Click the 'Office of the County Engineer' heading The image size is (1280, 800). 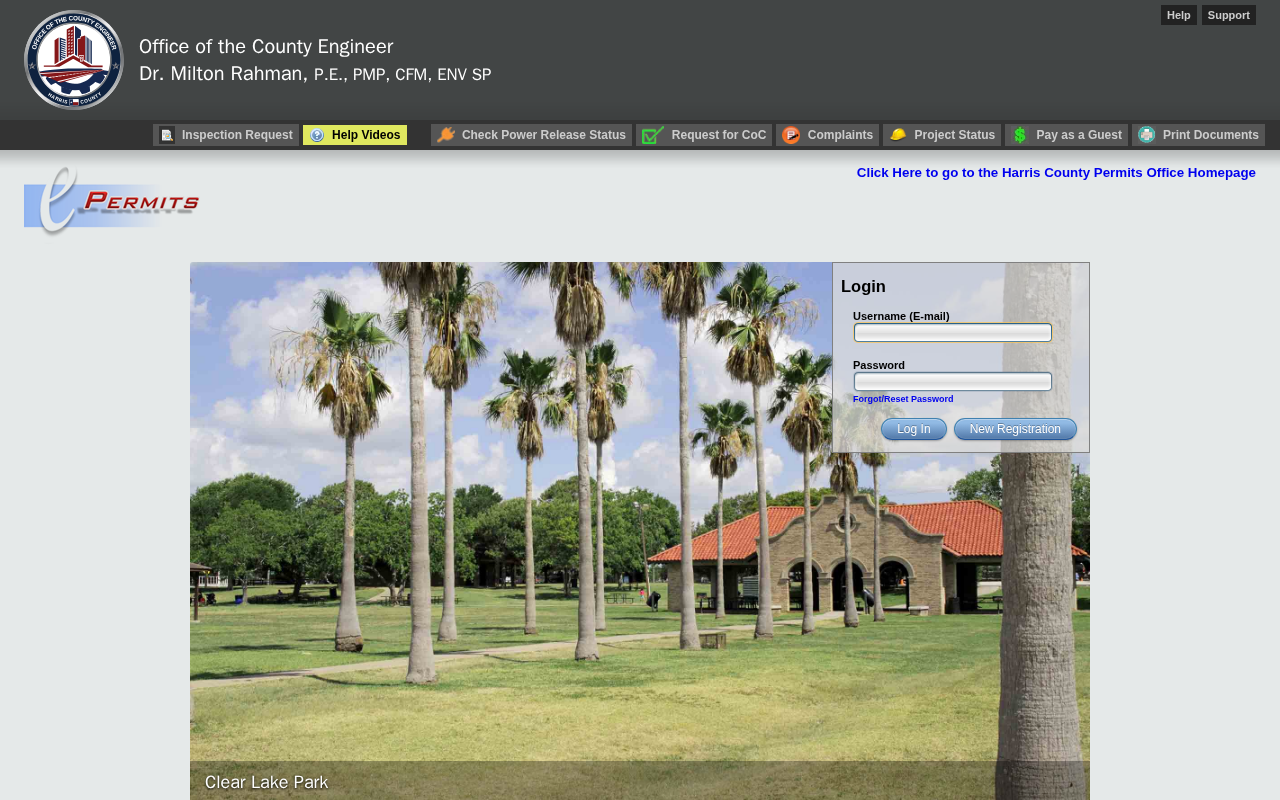point(266,47)
